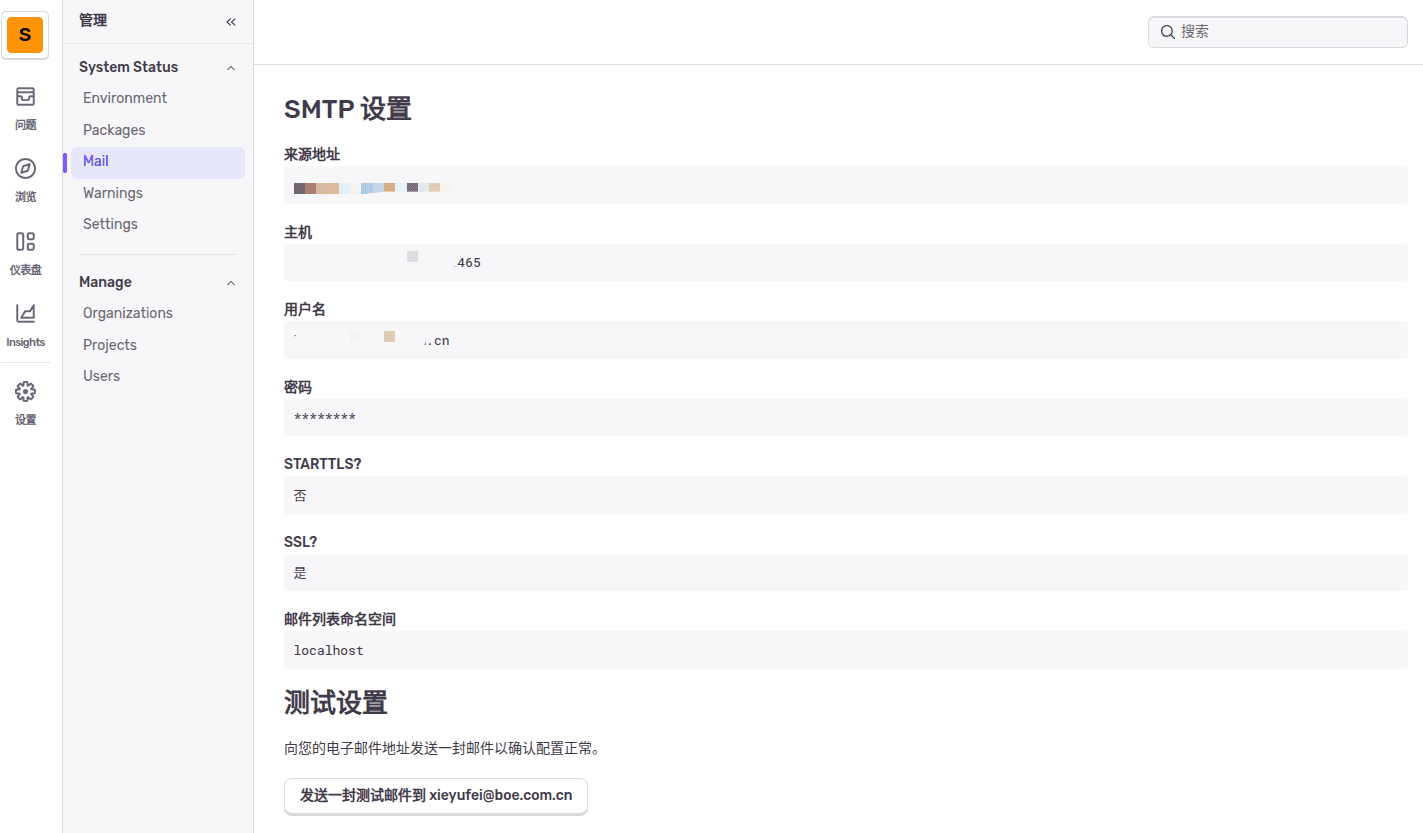Open Settings under System Status
The image size is (1423, 833).
point(110,223)
